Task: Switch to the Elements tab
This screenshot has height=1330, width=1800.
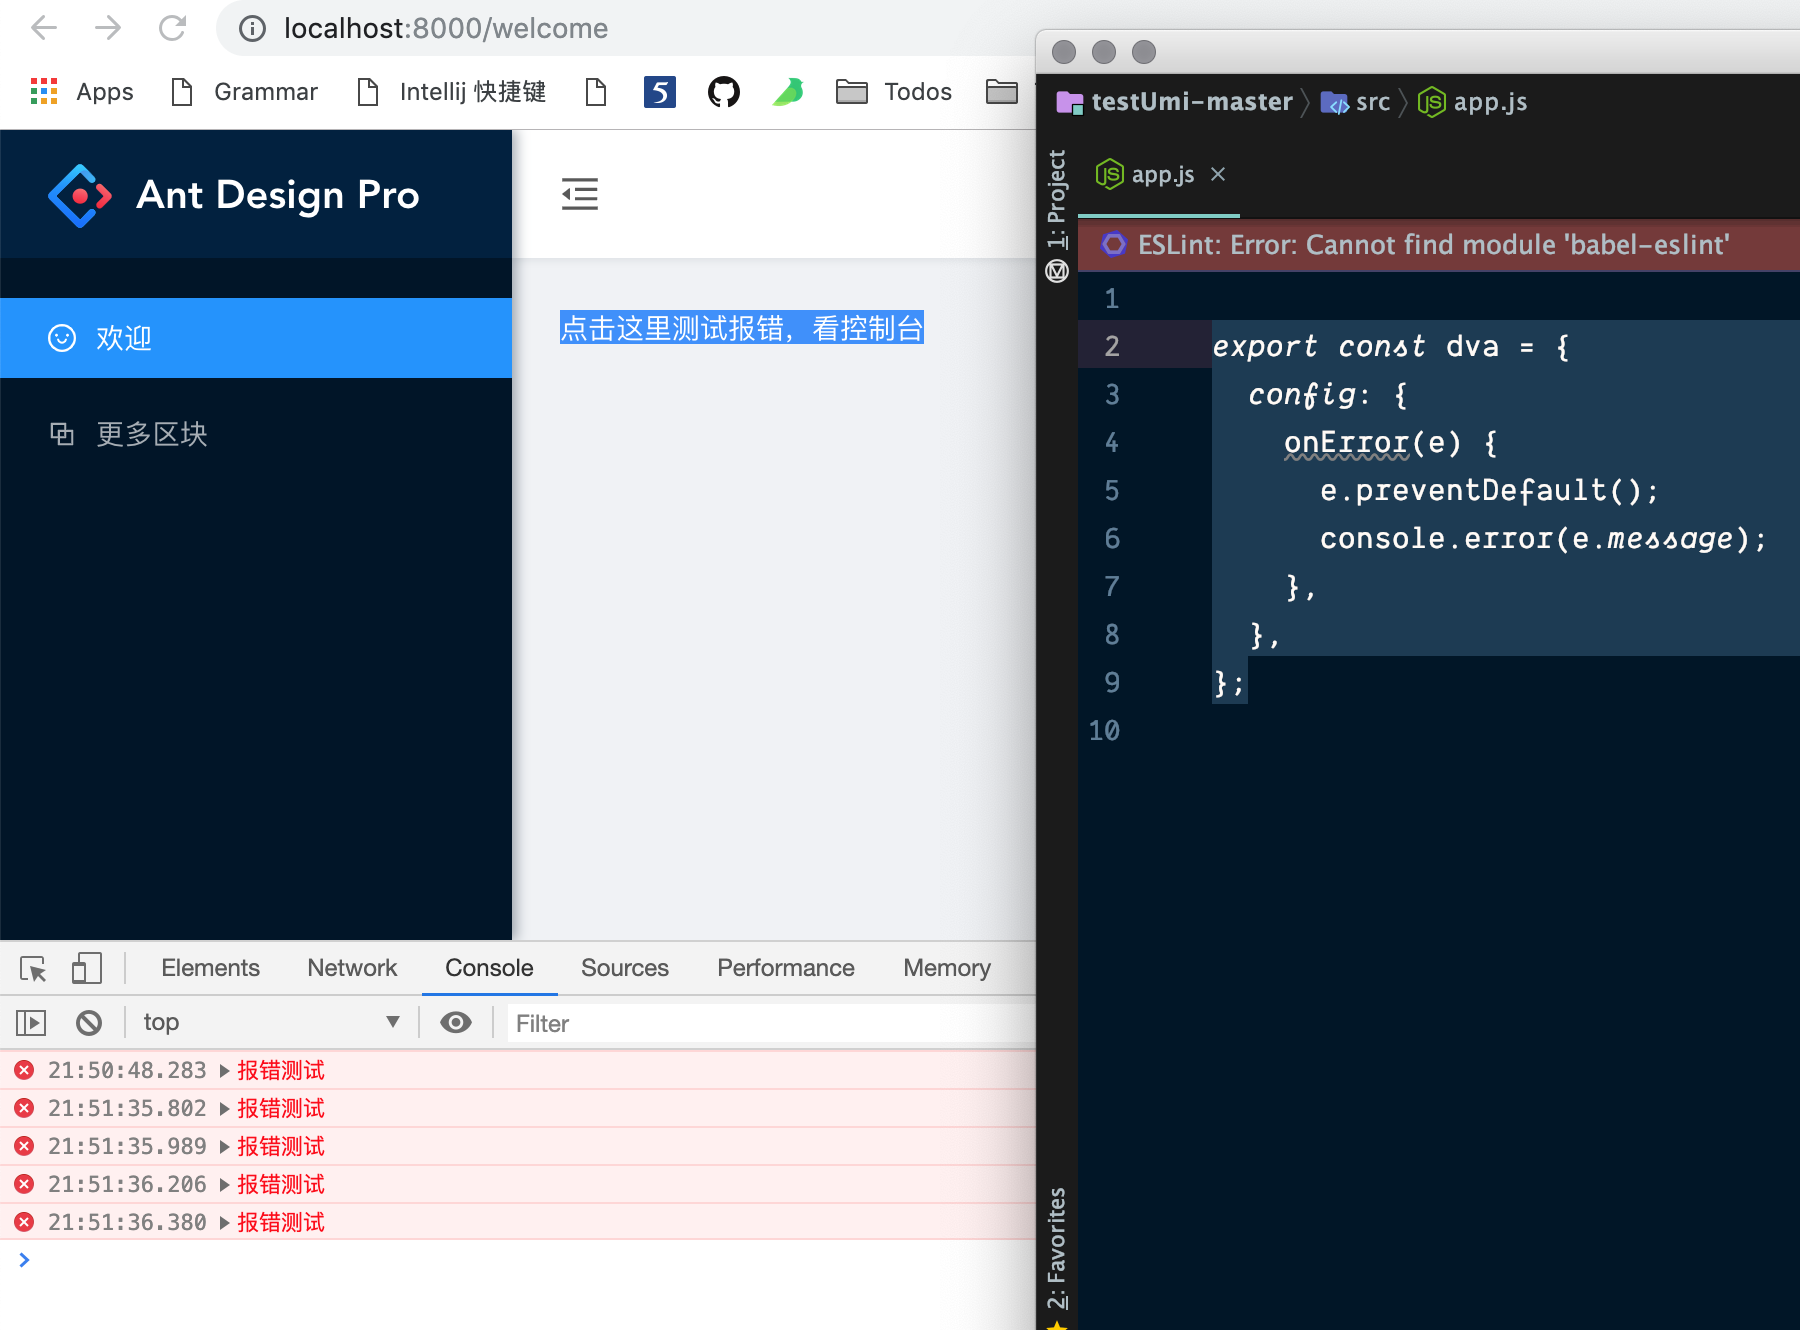Action: pos(210,968)
